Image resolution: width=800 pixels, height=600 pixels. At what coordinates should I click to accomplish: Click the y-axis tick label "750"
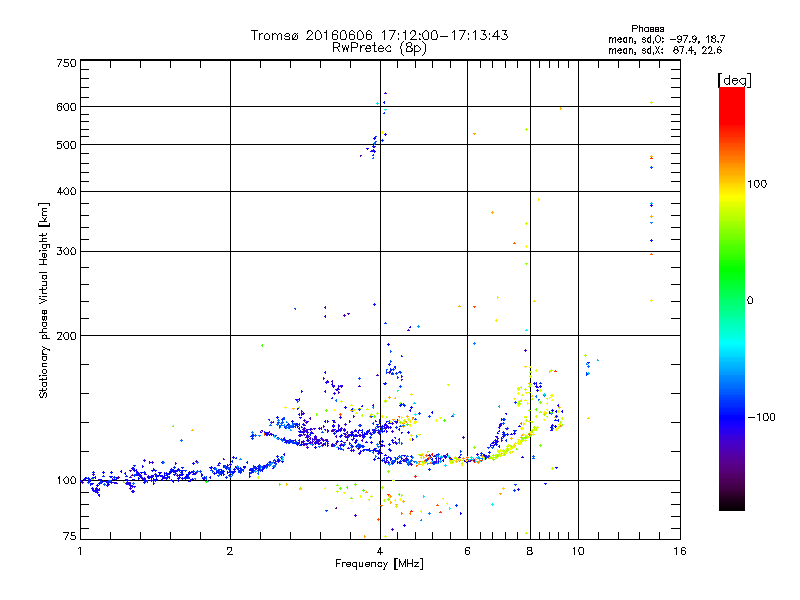(66, 63)
